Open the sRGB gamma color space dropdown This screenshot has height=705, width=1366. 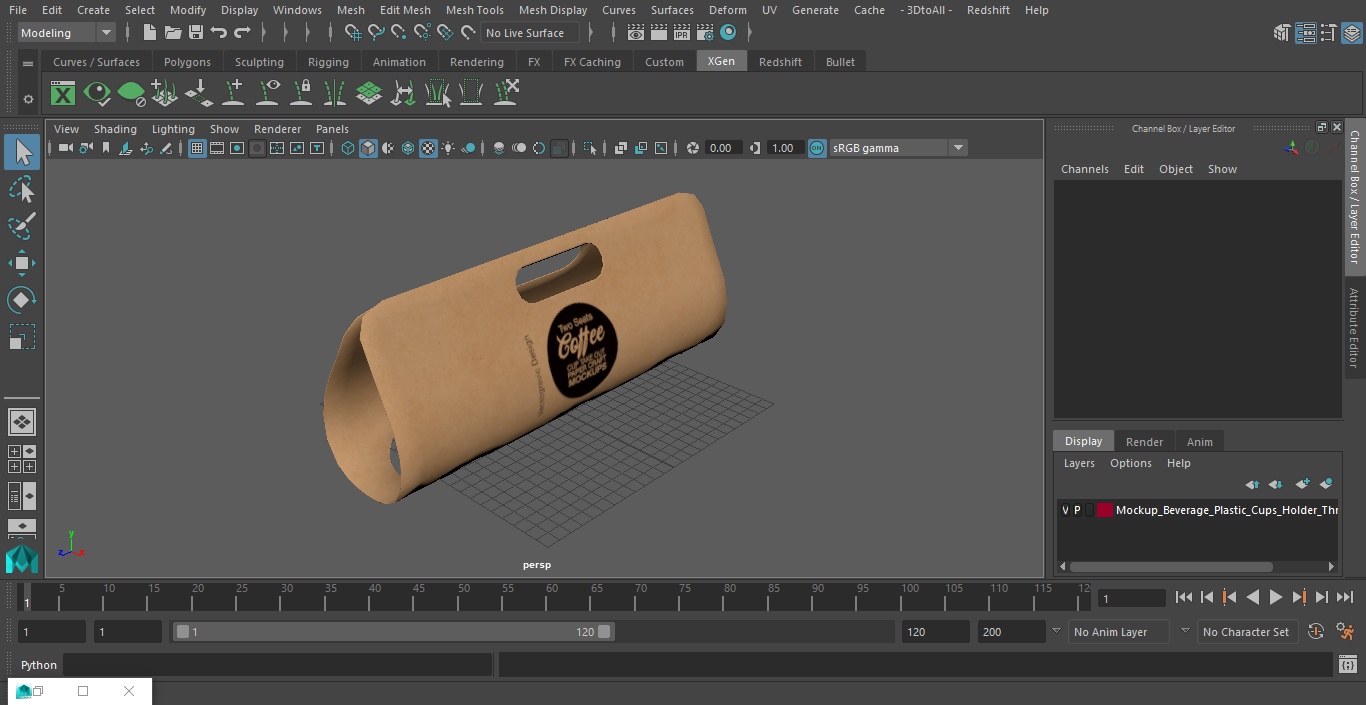point(898,148)
